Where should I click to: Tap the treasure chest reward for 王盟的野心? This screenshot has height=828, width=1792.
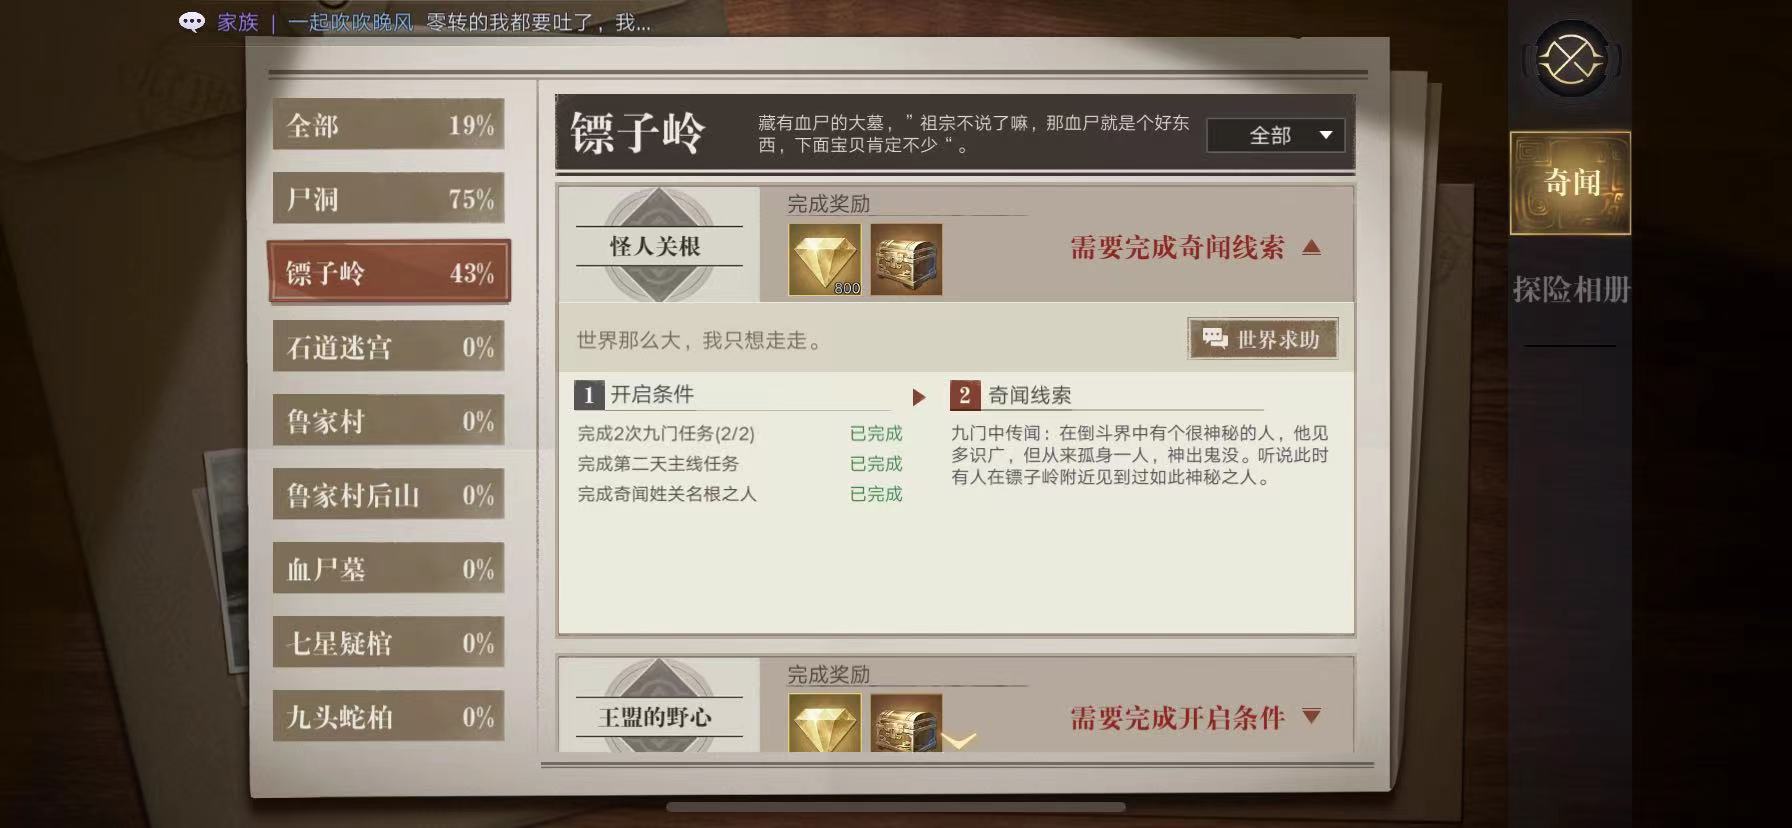906,723
